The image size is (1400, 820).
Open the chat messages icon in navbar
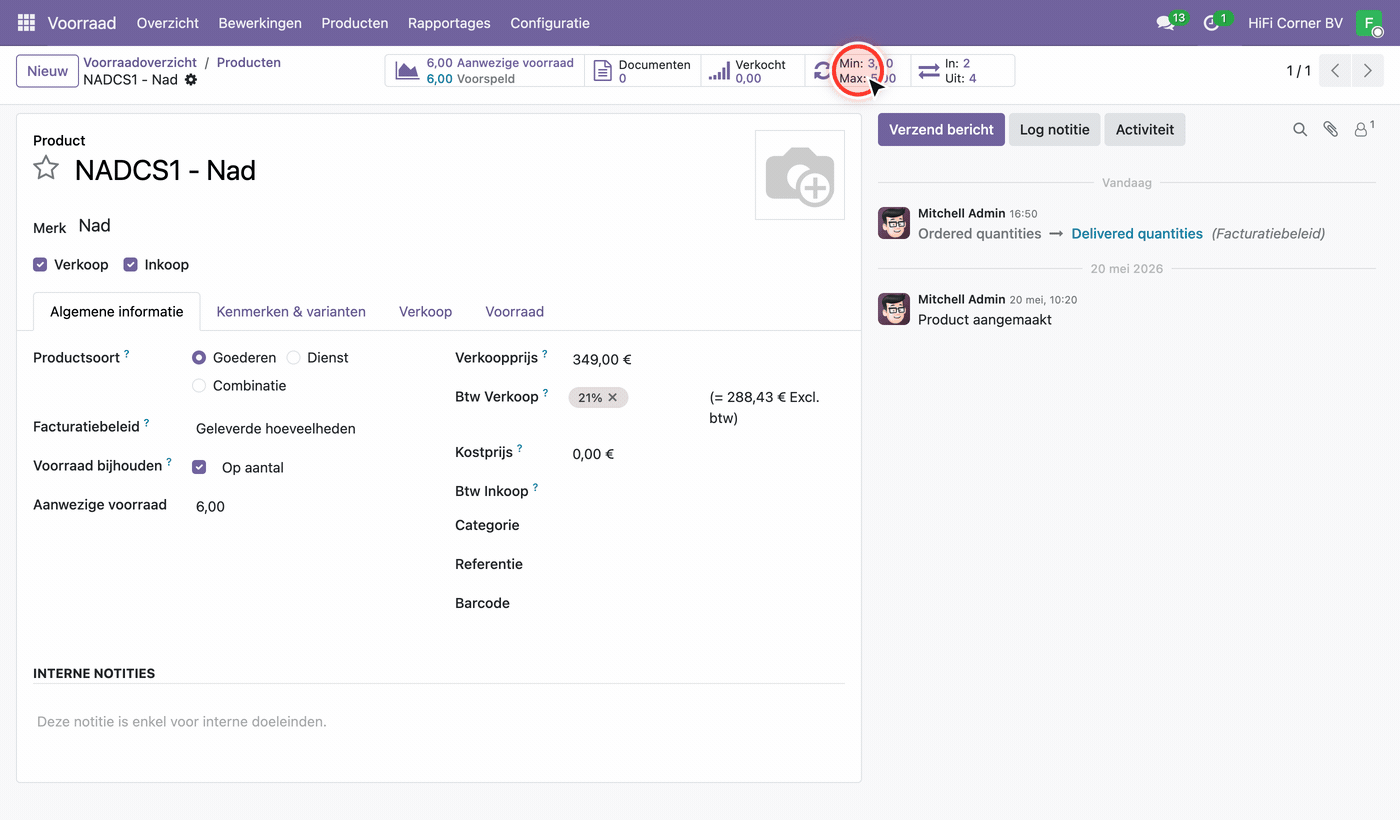click(1165, 23)
